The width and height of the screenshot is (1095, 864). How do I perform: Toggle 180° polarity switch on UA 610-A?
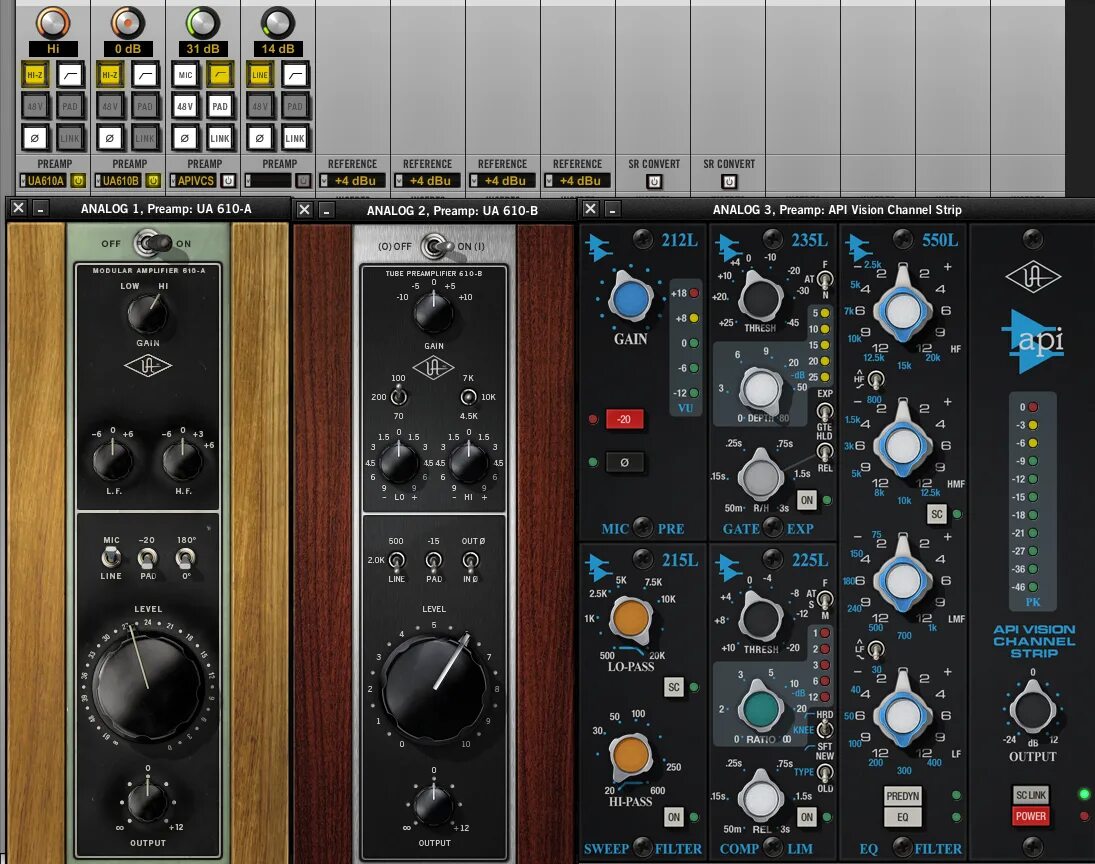click(x=184, y=557)
